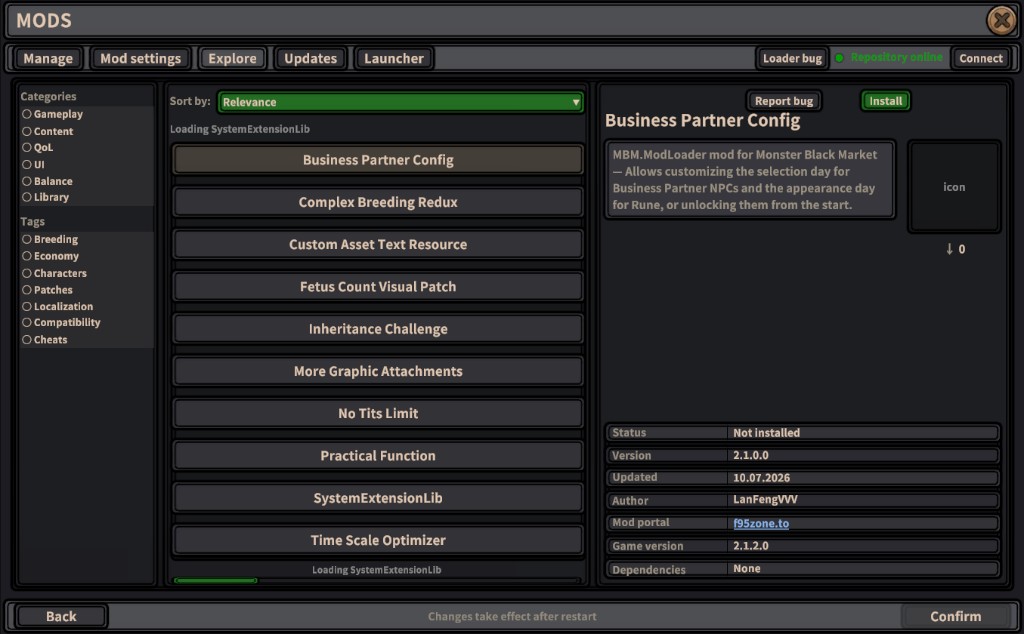Click the Game version 2.1.2.0 value
The height and width of the screenshot is (634, 1024).
[x=751, y=545]
